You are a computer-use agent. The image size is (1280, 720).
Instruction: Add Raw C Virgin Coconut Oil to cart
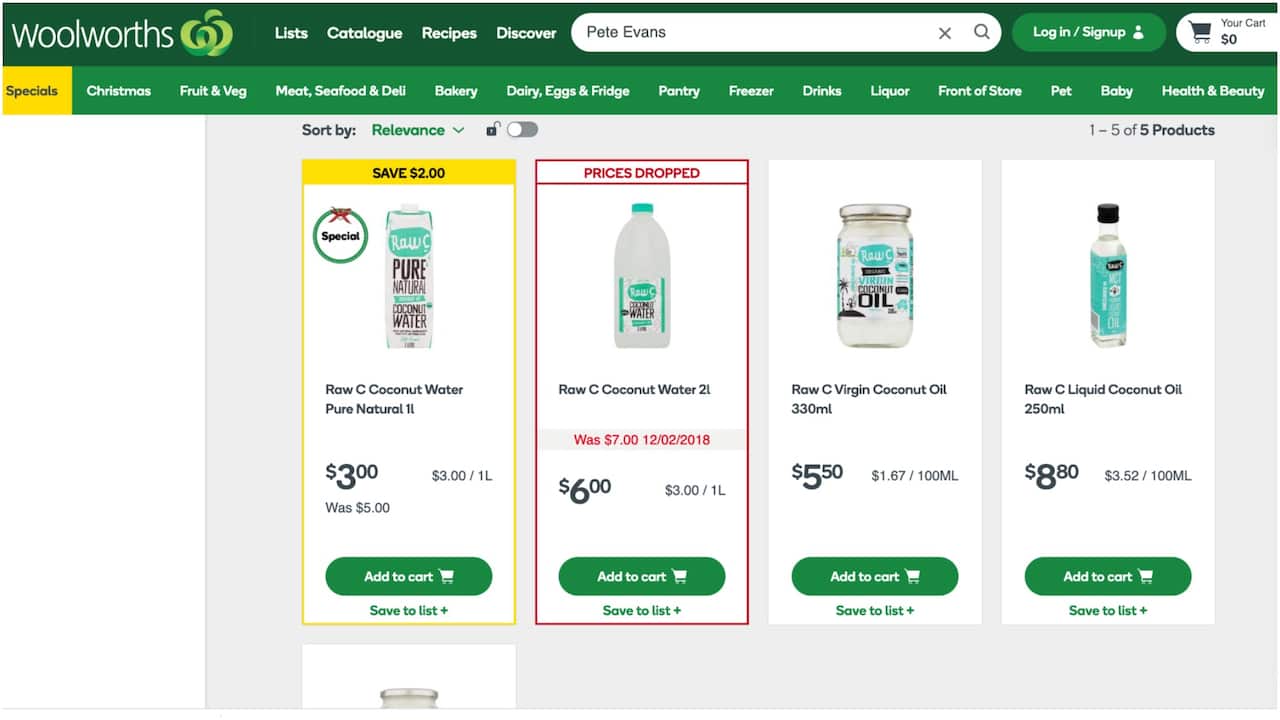pyautogui.click(x=874, y=576)
